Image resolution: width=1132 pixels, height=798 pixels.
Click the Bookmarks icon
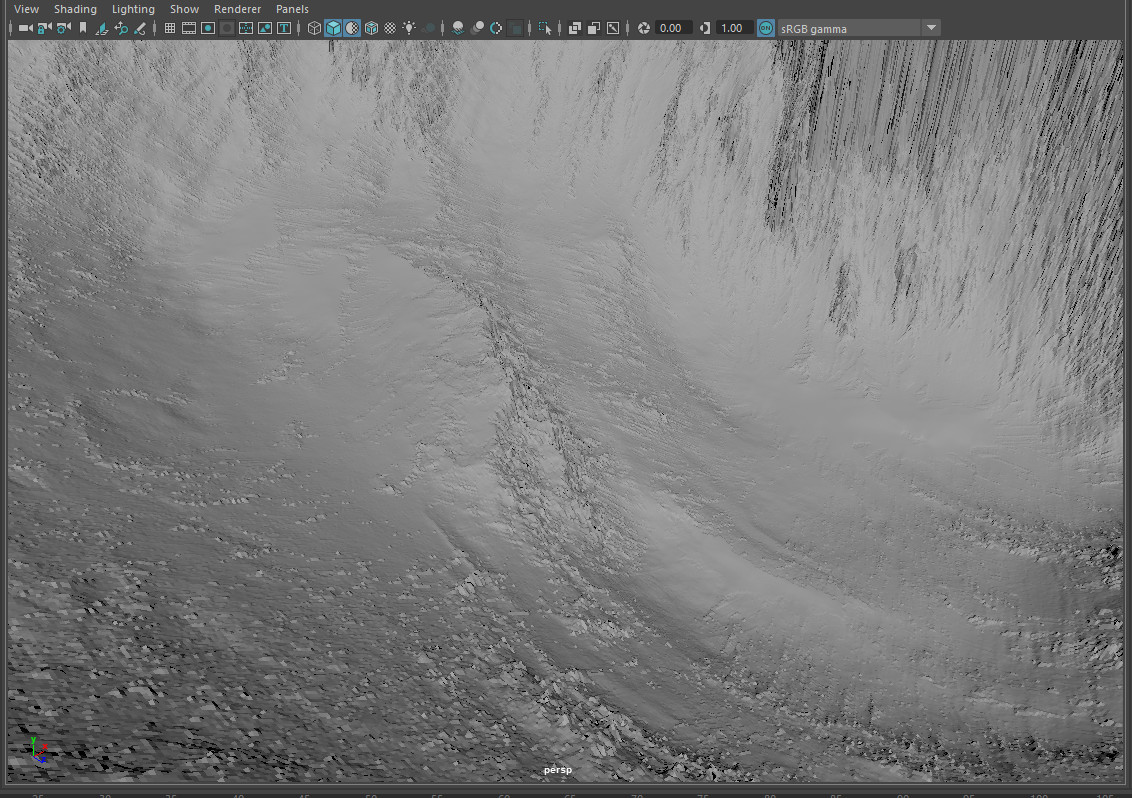coord(83,28)
